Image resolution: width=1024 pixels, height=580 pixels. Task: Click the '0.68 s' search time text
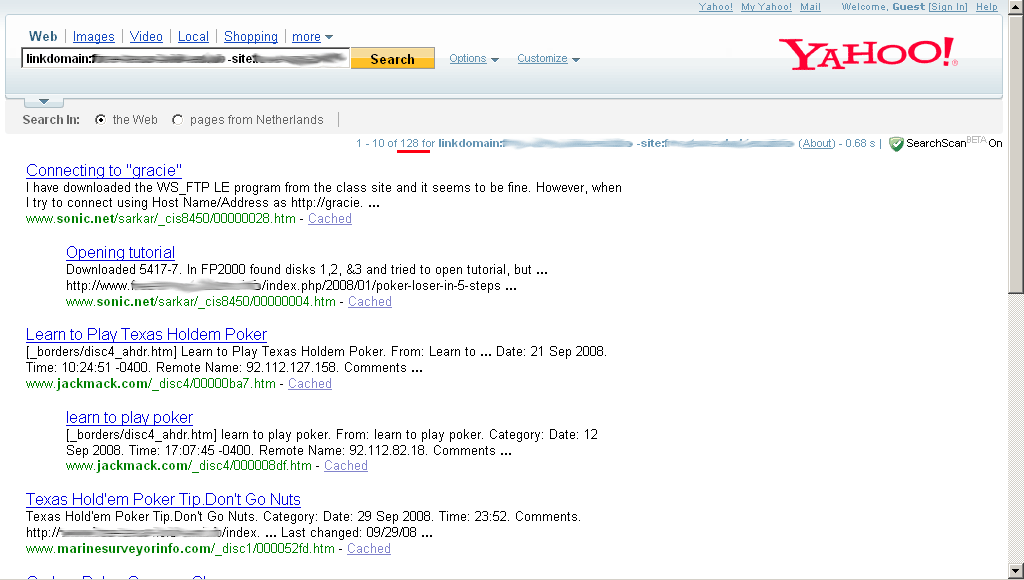860,143
